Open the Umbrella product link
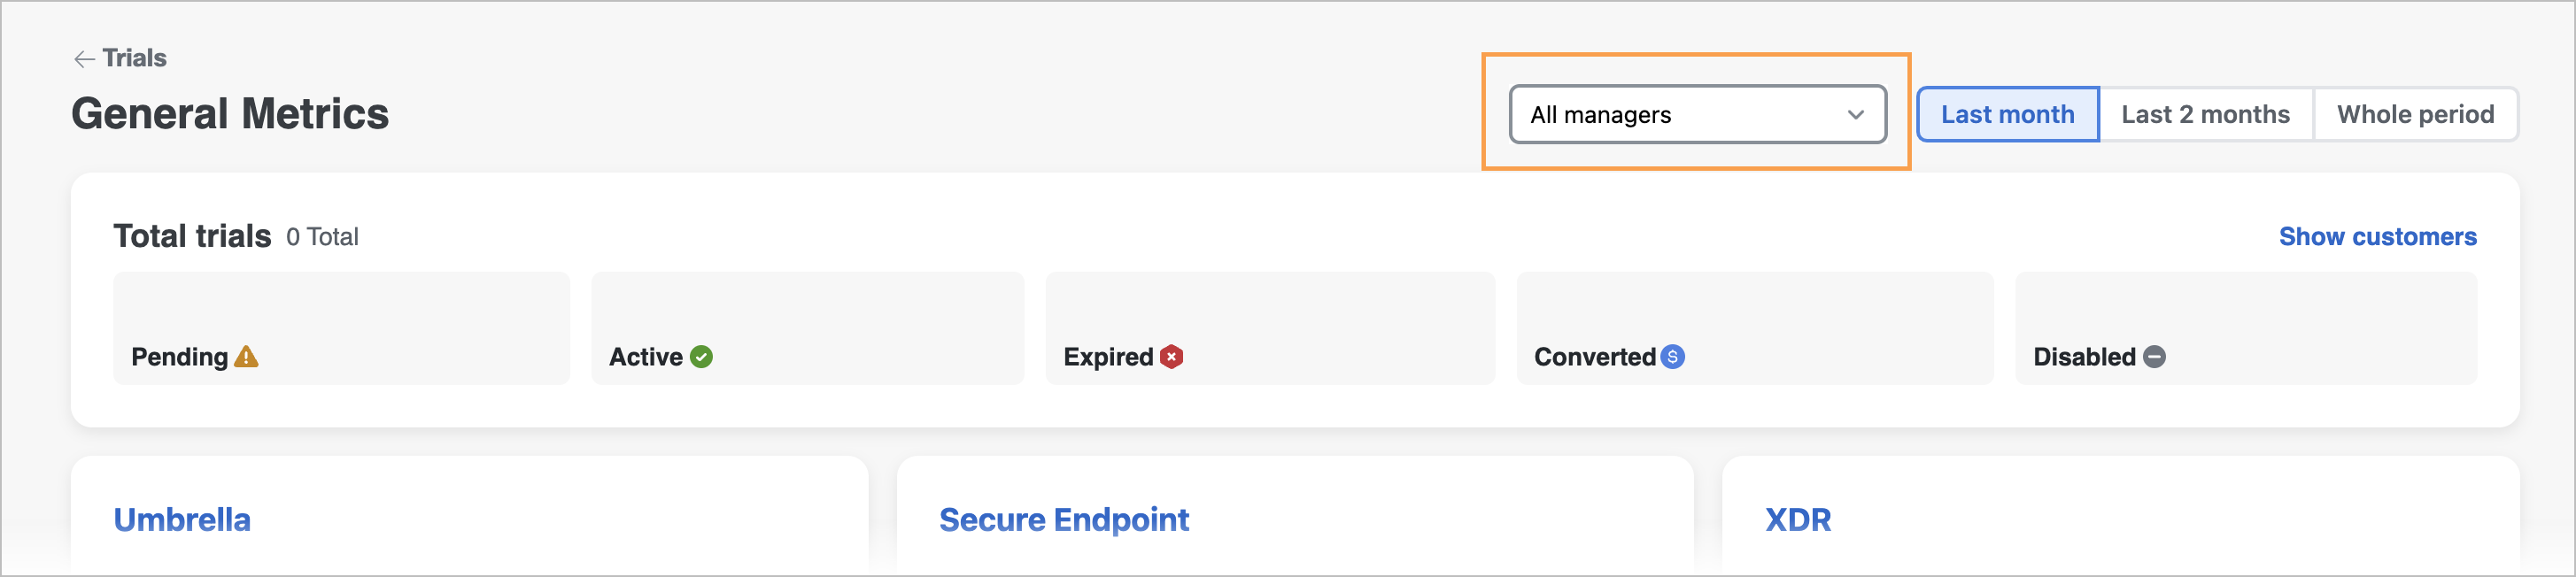Screen dimensions: 2576x577 (182, 520)
